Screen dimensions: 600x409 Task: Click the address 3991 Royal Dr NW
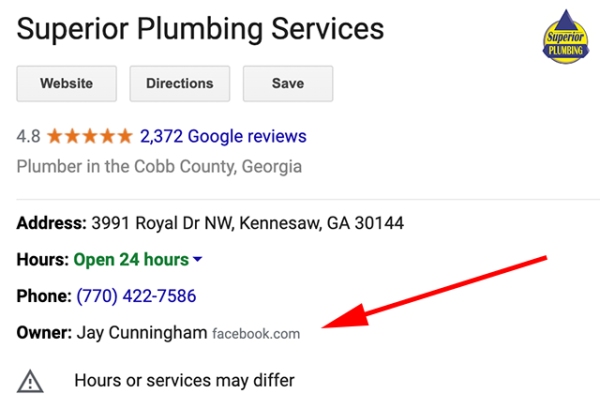click(162, 223)
